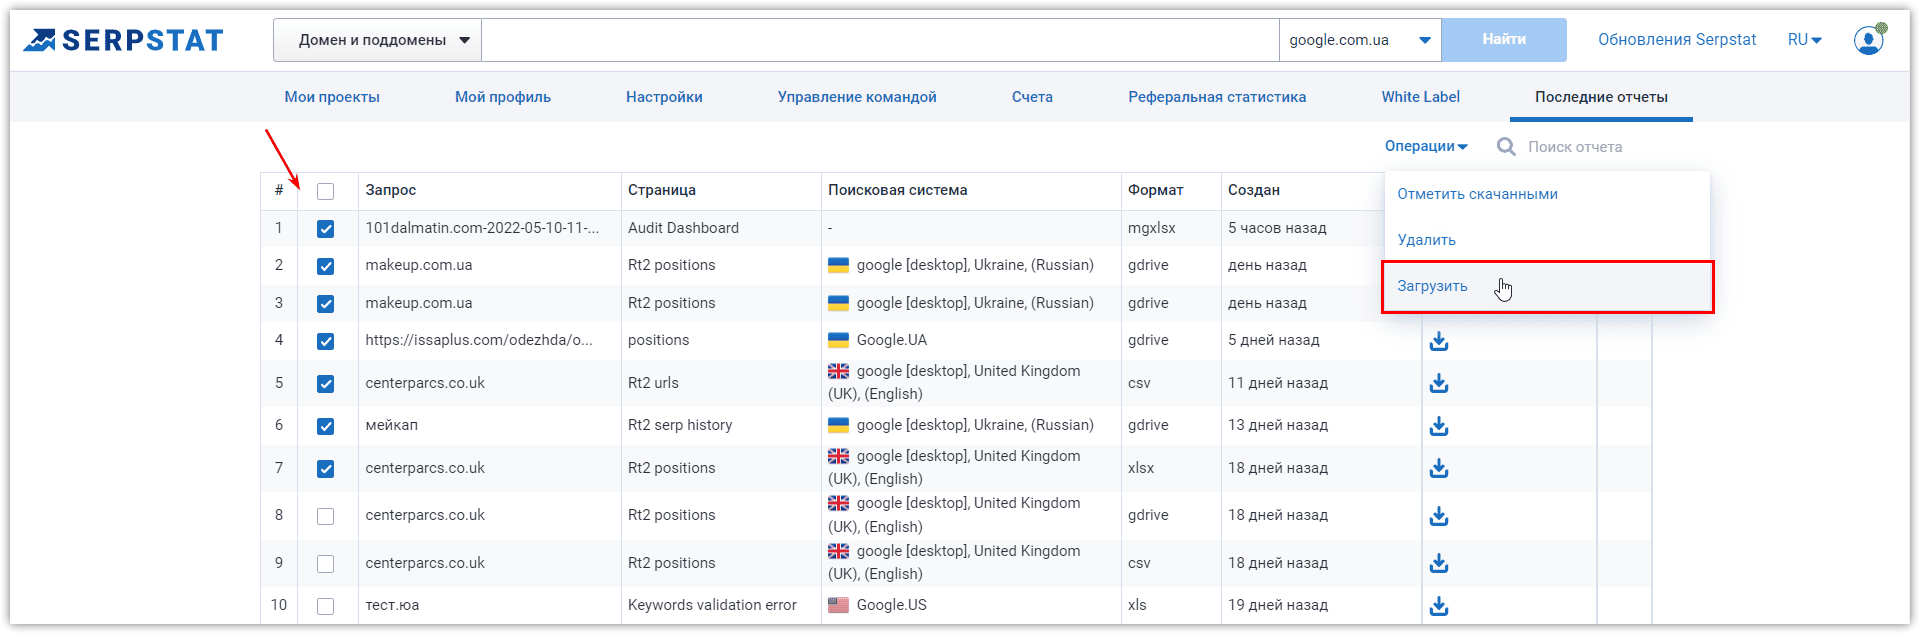Open the RU language dropdown

click(x=1805, y=40)
